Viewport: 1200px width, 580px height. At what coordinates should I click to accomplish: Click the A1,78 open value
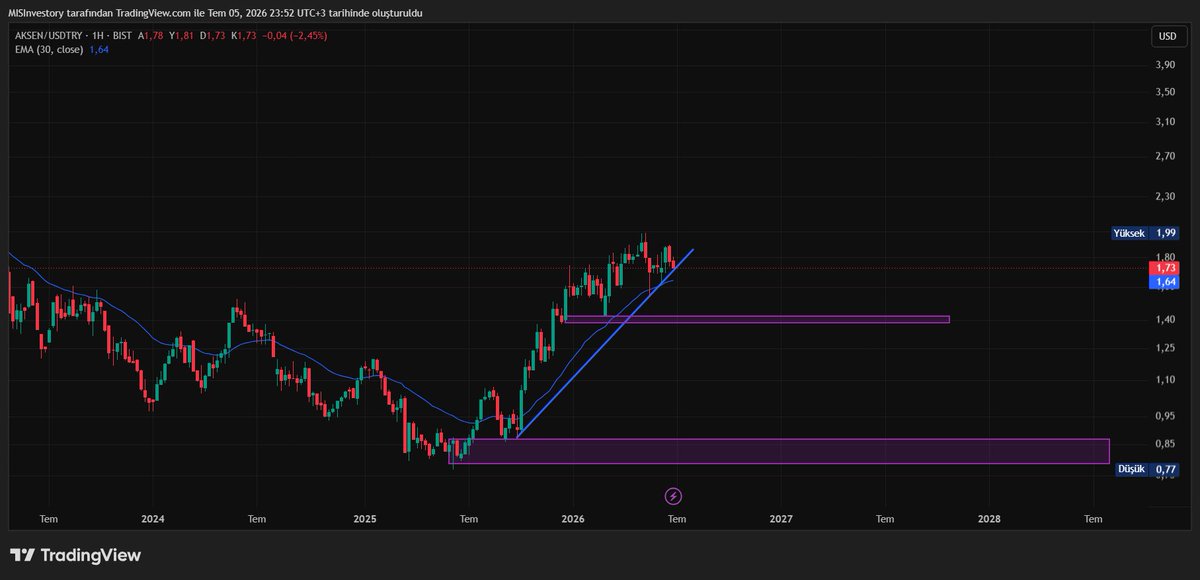point(151,36)
